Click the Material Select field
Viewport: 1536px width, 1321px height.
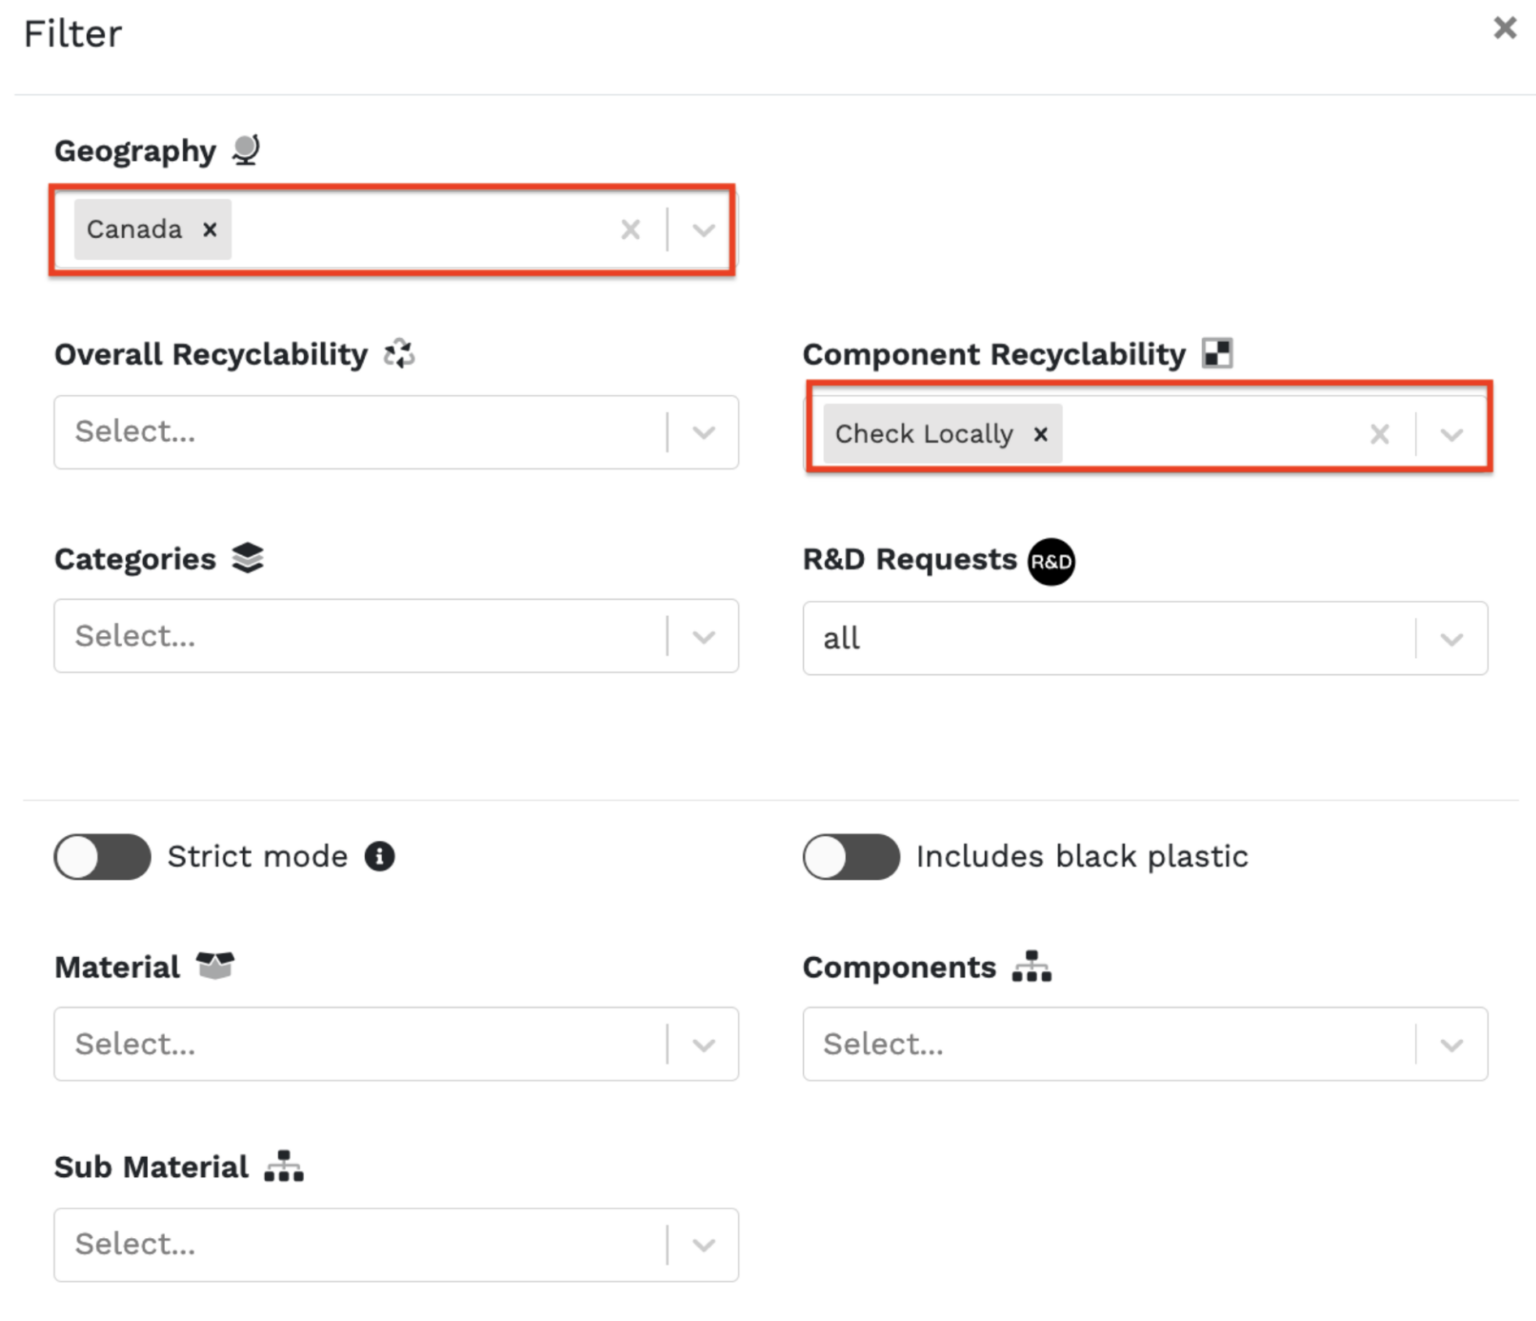coord(396,1044)
